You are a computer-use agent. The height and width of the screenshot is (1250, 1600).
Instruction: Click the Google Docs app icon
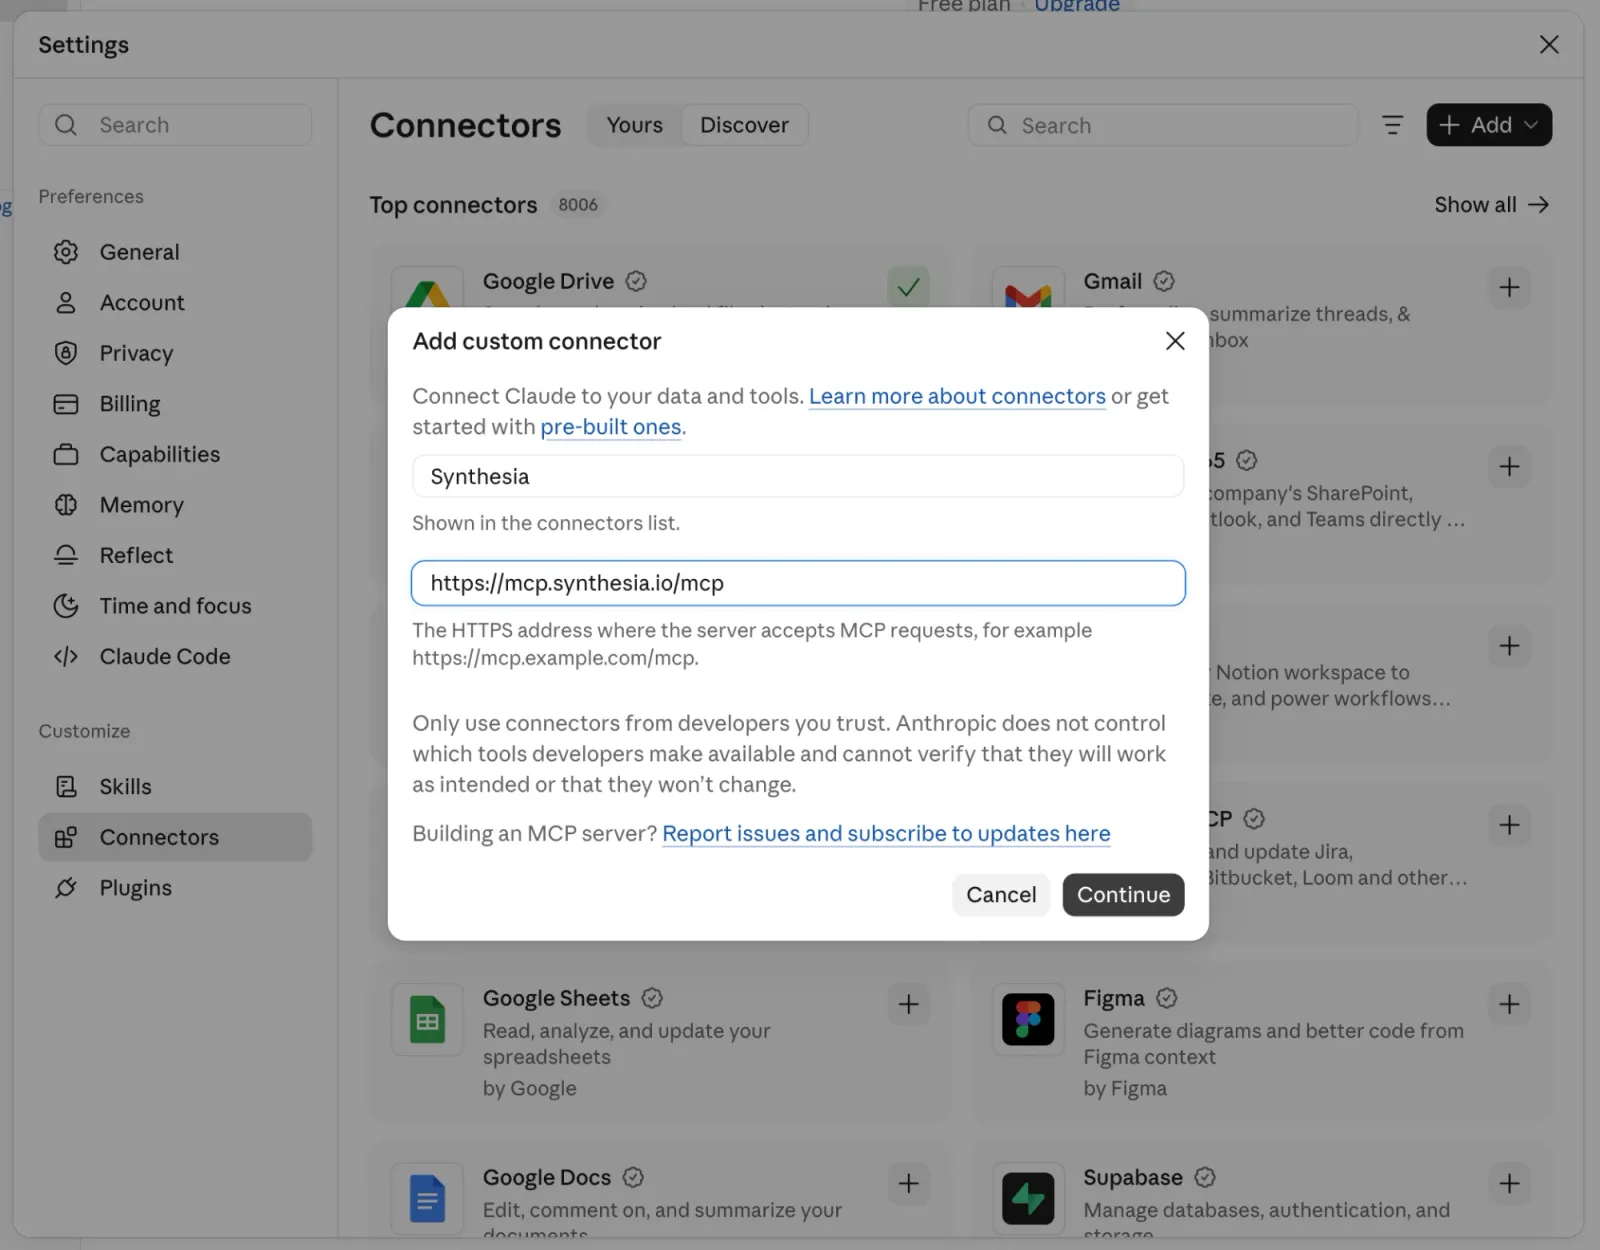tap(427, 1198)
